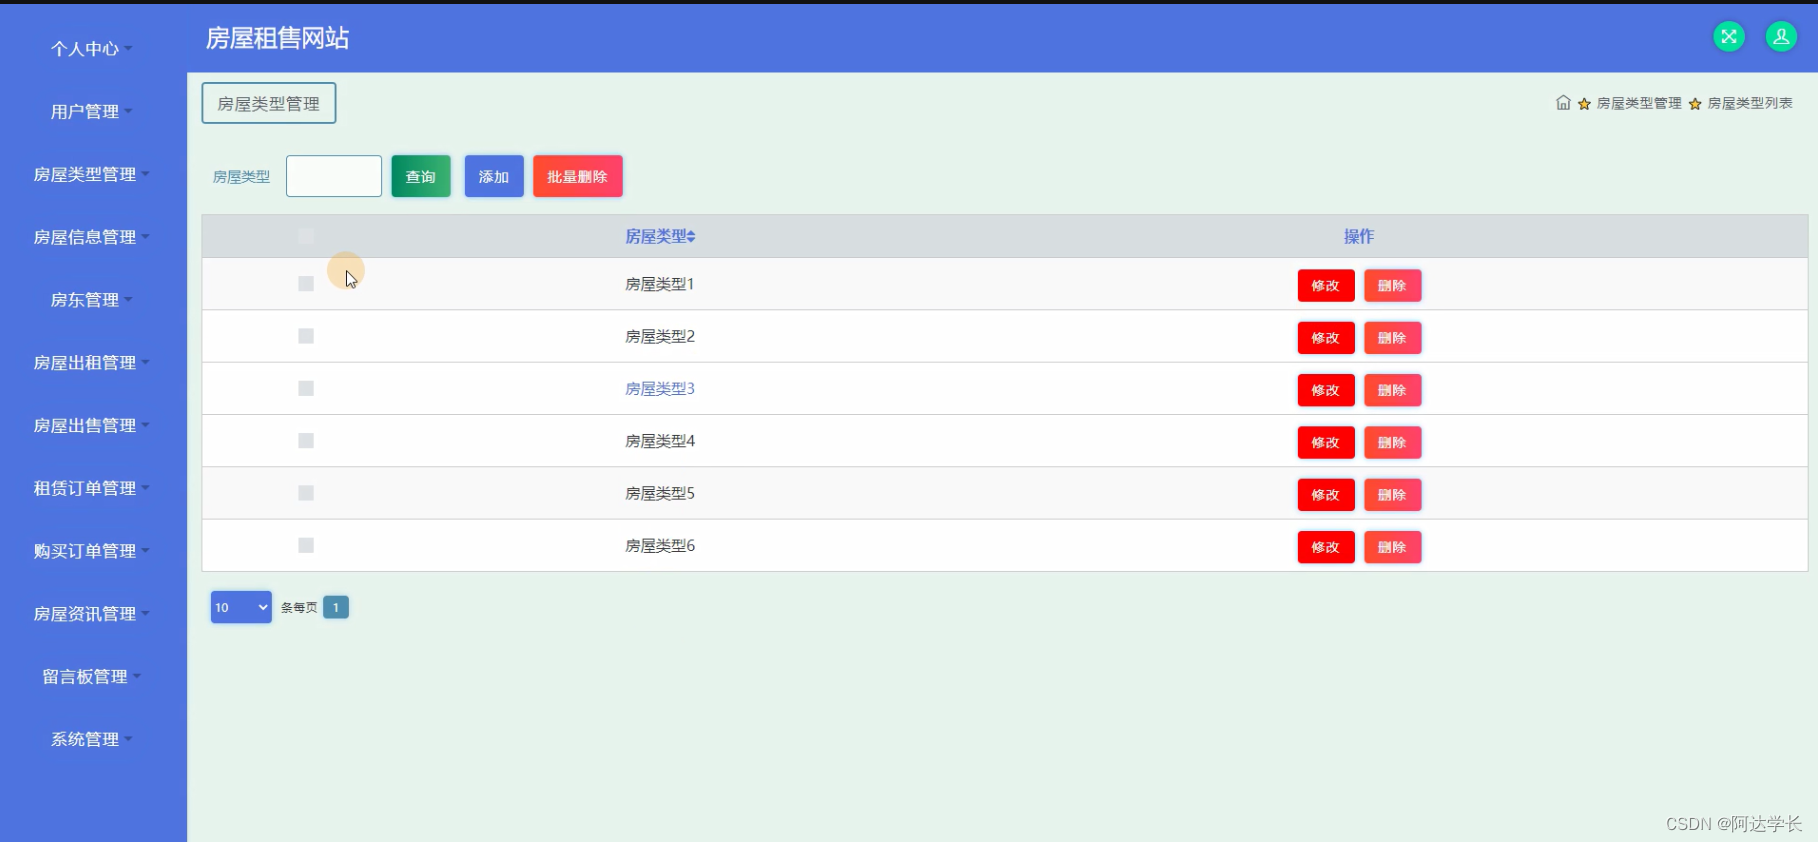Expand the 房东管理 sidebar menu

[91, 300]
